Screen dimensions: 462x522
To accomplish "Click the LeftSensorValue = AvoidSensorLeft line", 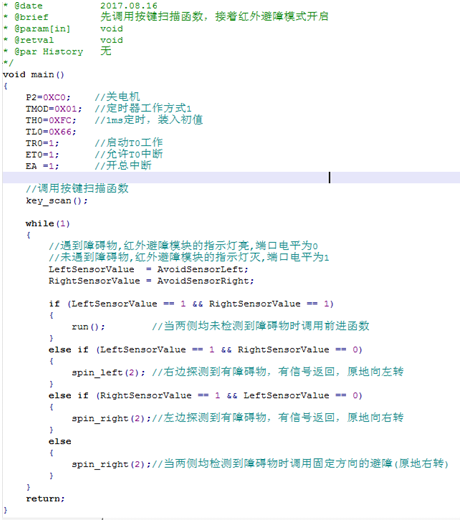I will pyautogui.click(x=148, y=269).
